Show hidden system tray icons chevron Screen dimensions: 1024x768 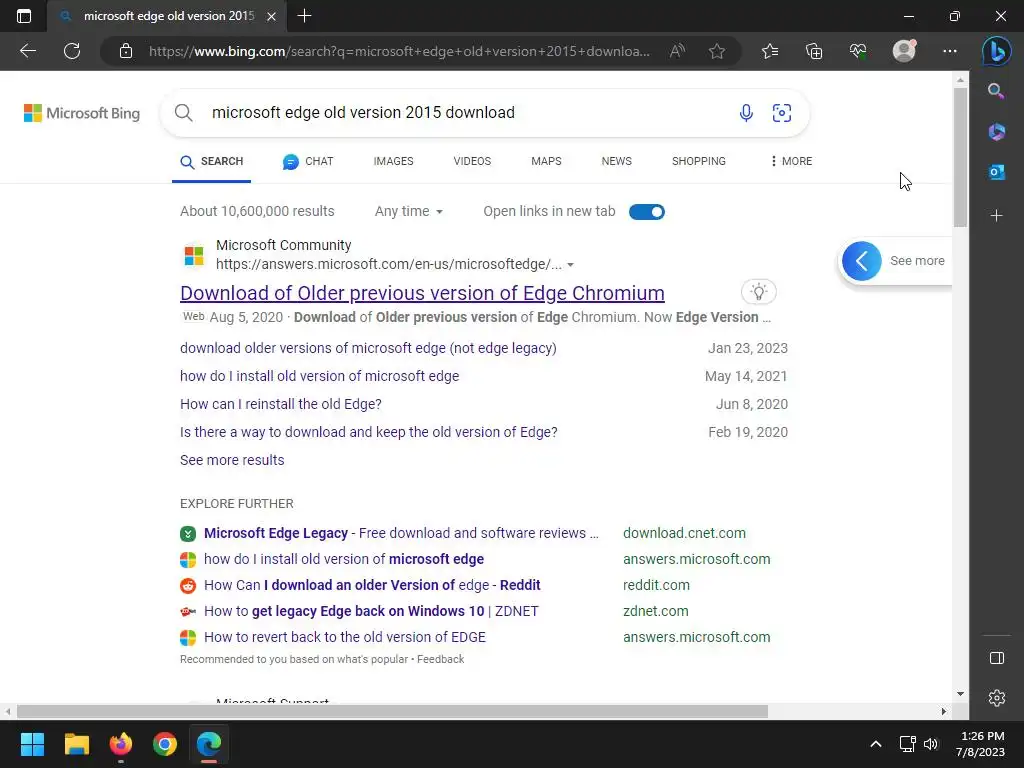coord(876,744)
